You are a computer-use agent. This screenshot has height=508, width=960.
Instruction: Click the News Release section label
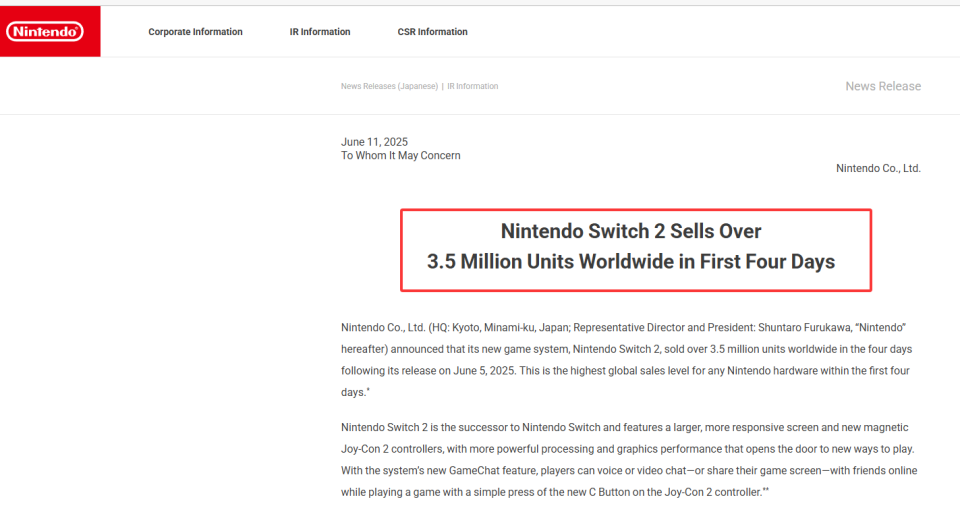click(883, 86)
